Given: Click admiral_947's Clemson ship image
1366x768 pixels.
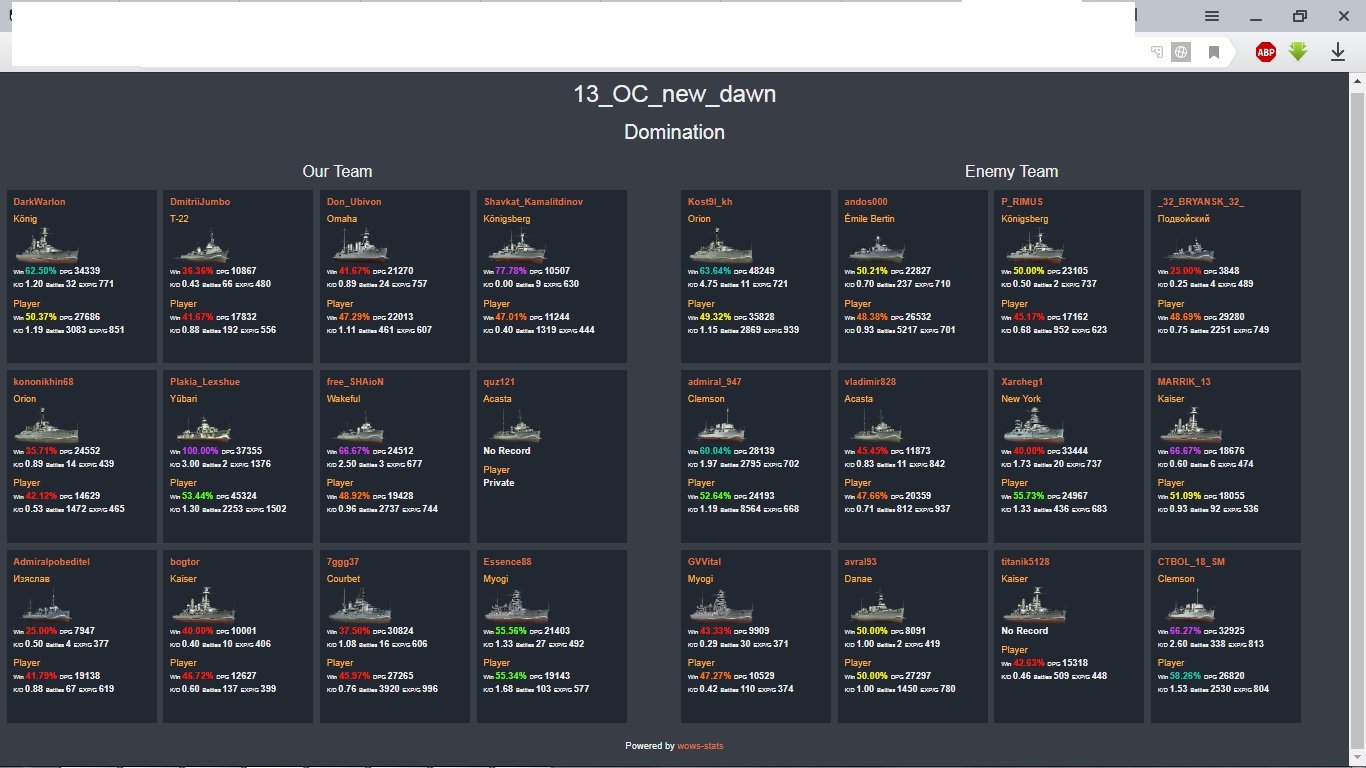Looking at the screenshot, I should coord(720,425).
